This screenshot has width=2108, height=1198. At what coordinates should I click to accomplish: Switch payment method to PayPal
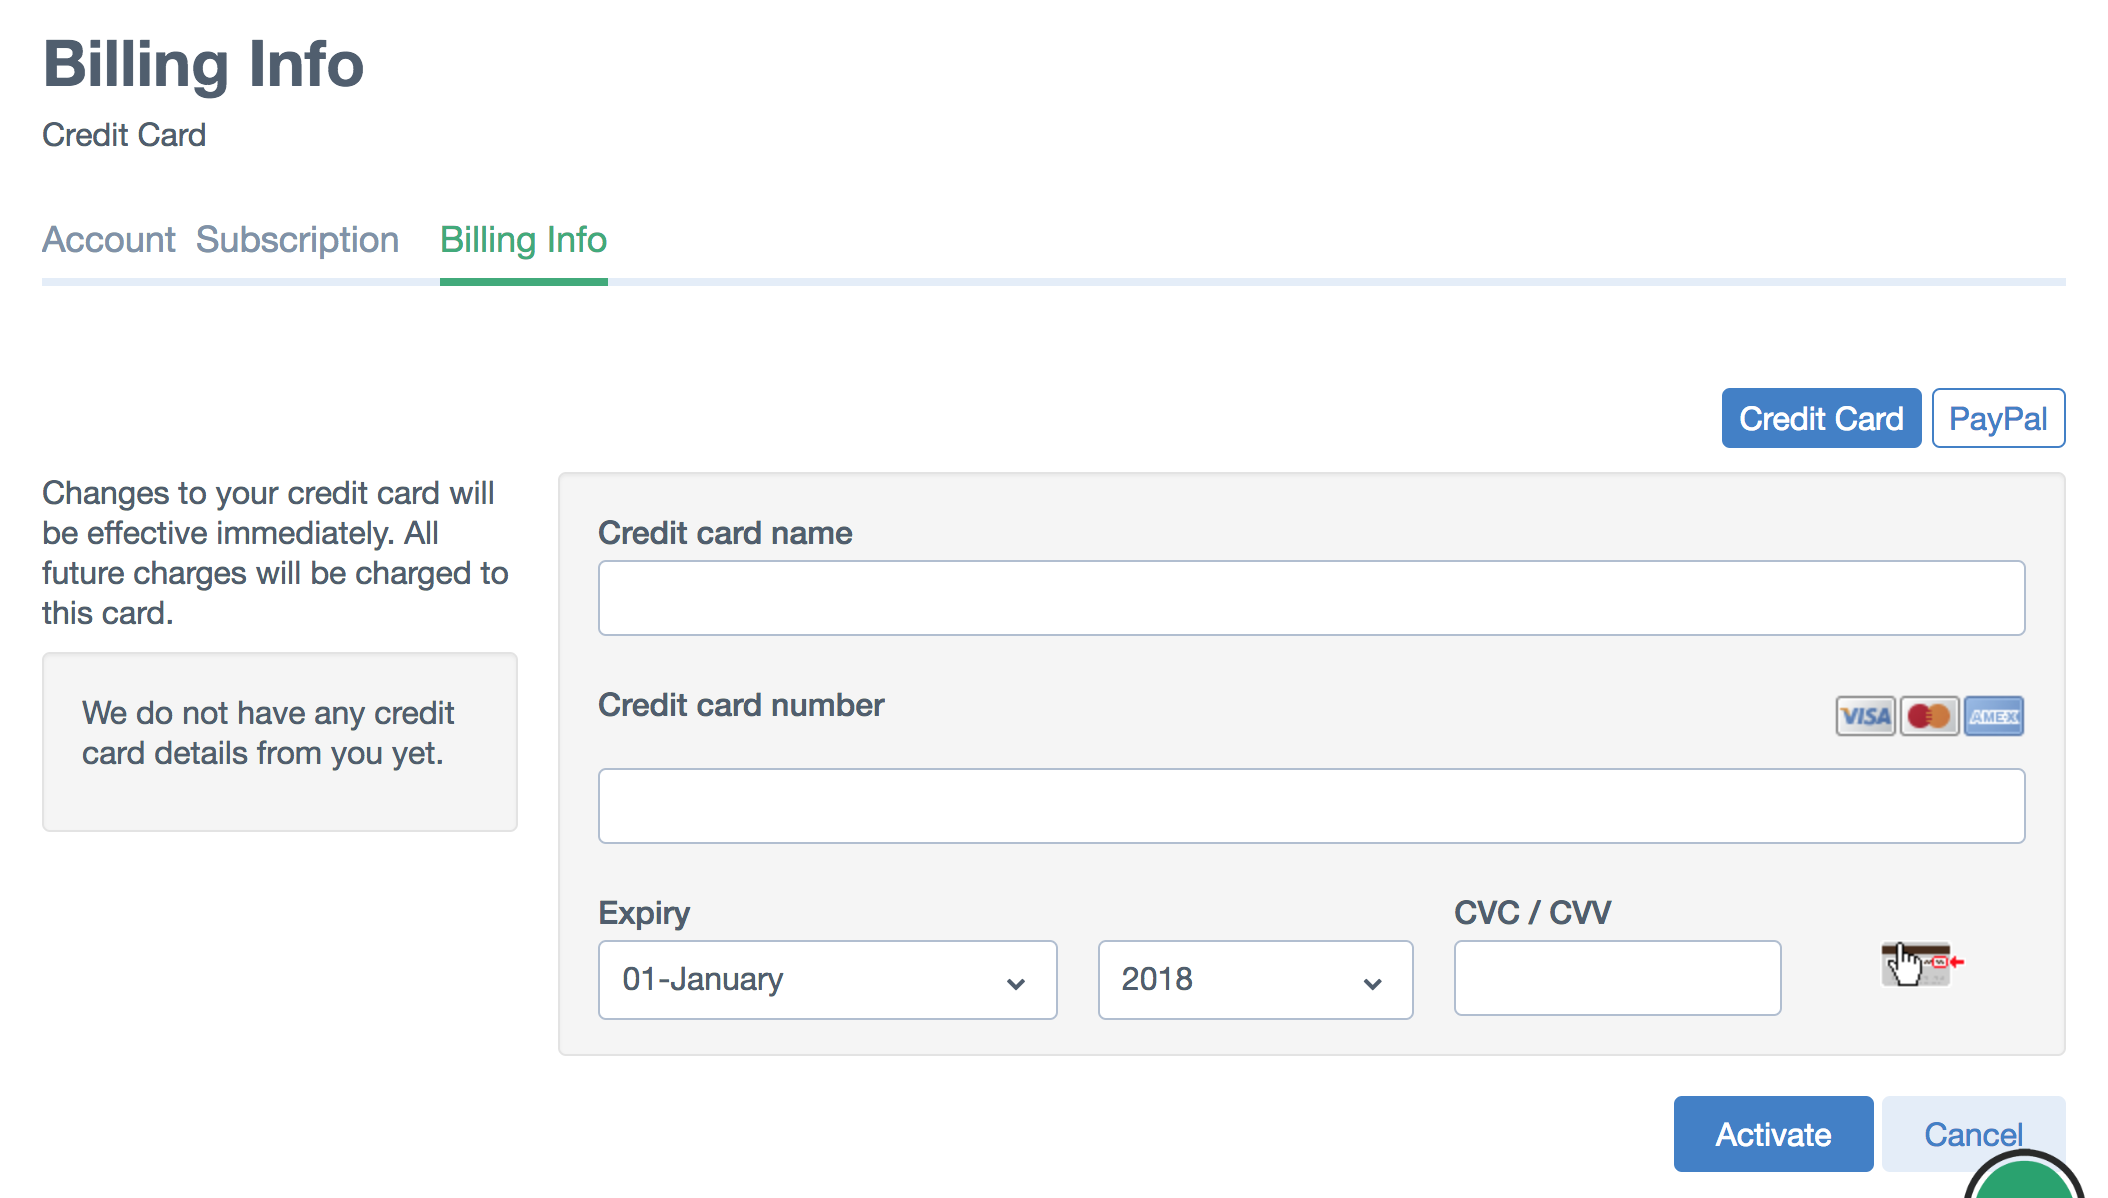pos(1998,418)
